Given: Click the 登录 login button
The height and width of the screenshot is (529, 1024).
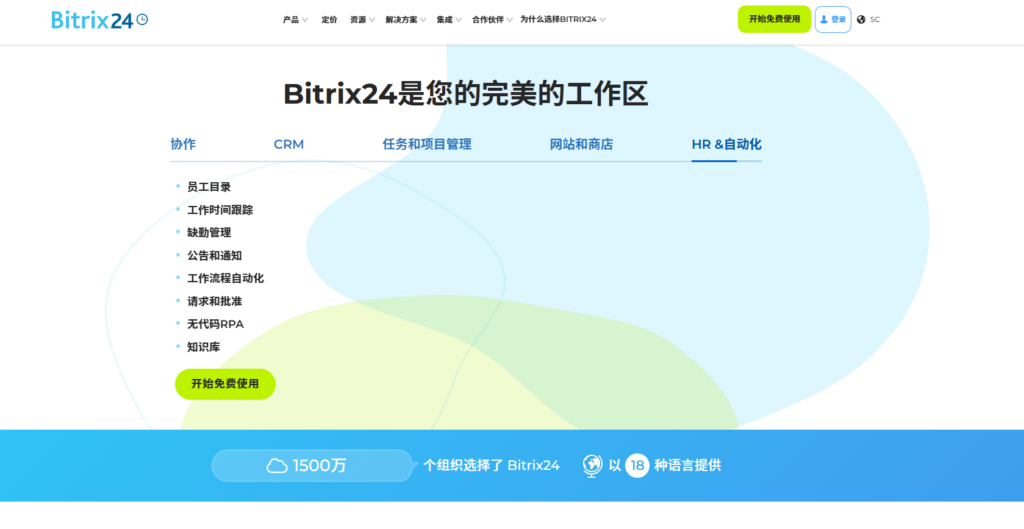Looking at the screenshot, I should [833, 20].
